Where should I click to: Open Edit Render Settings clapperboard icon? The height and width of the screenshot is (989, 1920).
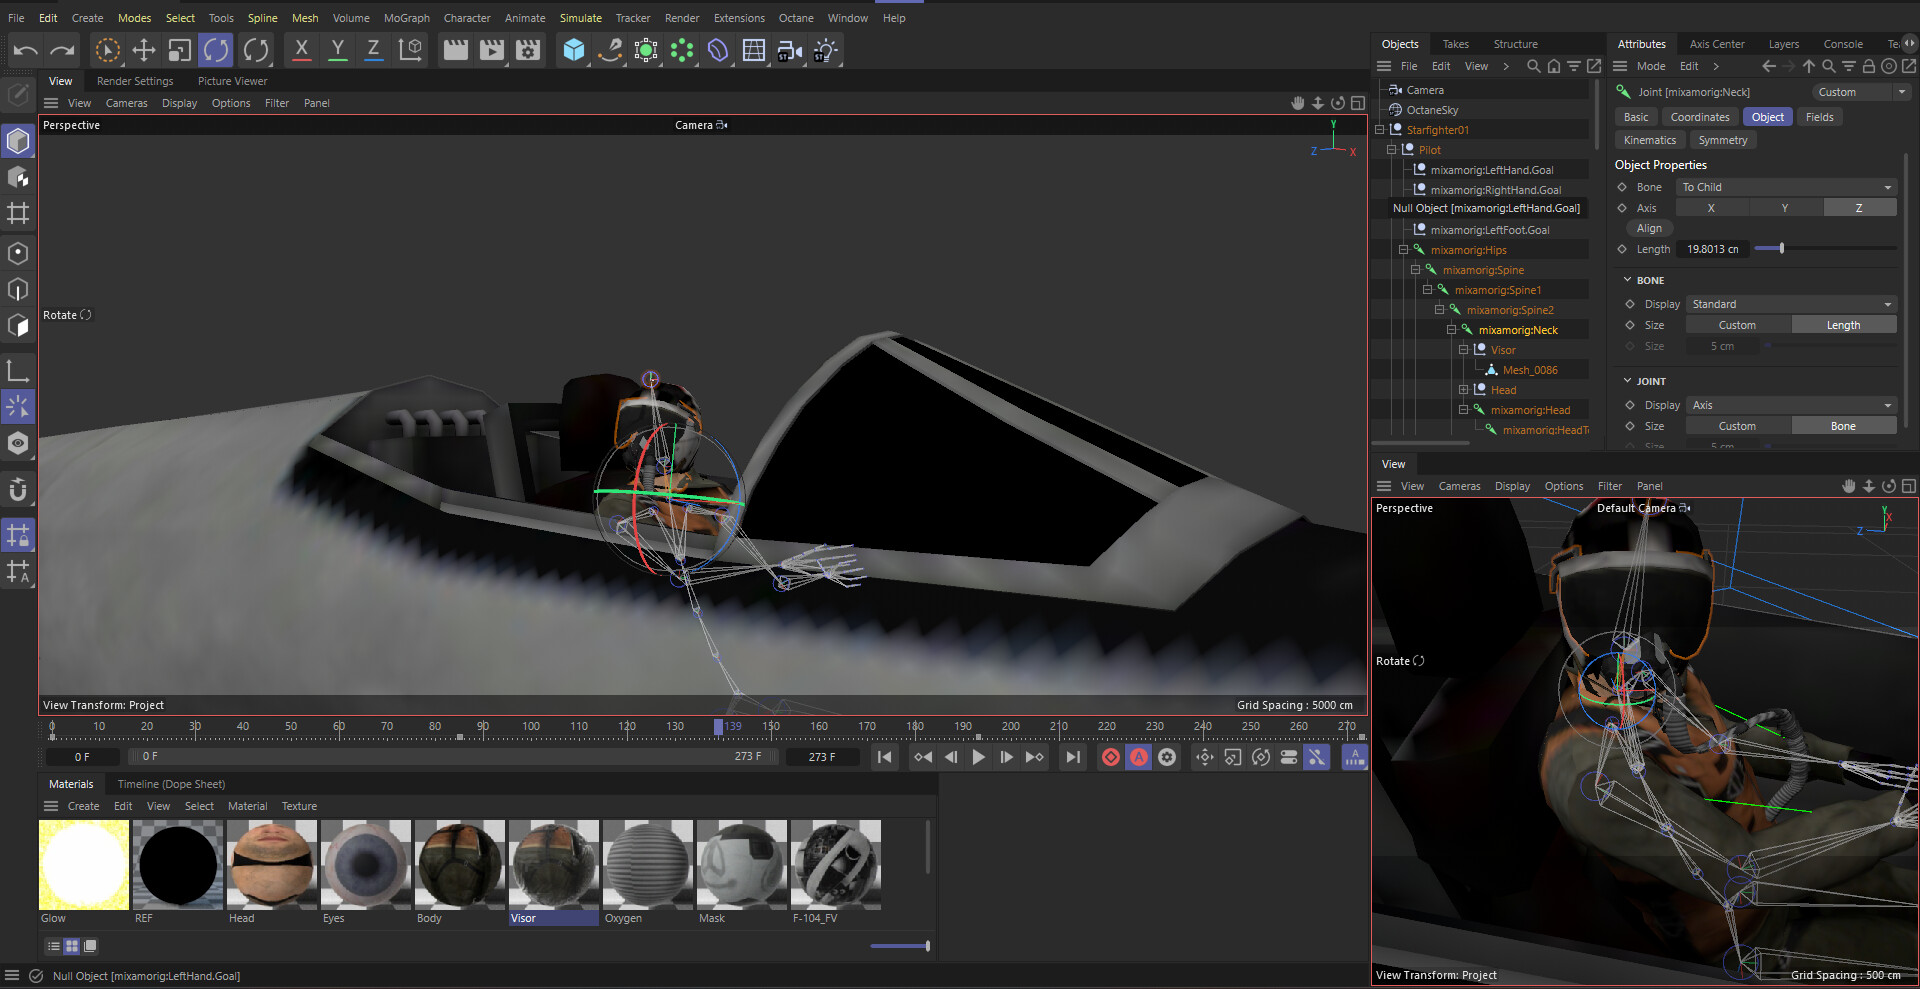pyautogui.click(x=528, y=50)
